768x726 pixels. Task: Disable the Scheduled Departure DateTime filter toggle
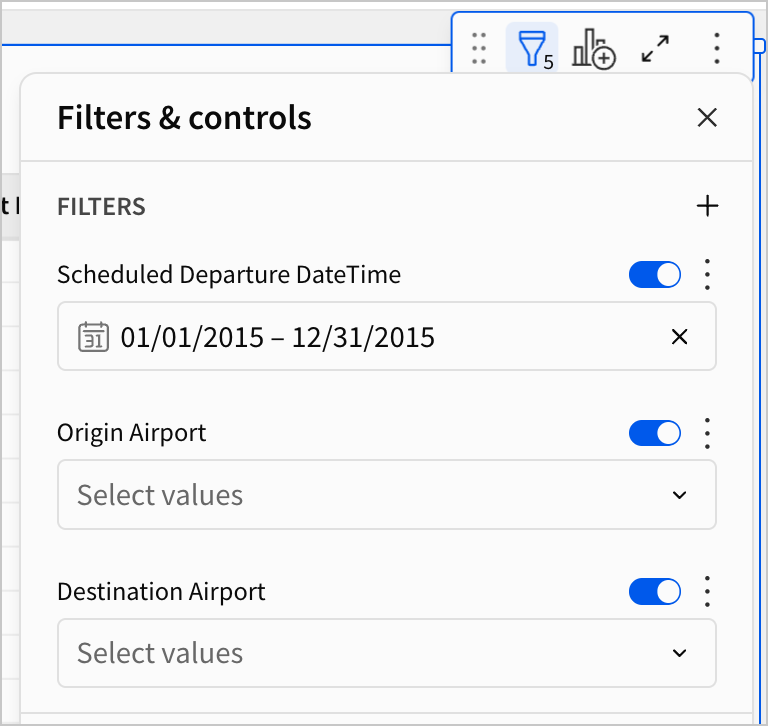point(654,274)
